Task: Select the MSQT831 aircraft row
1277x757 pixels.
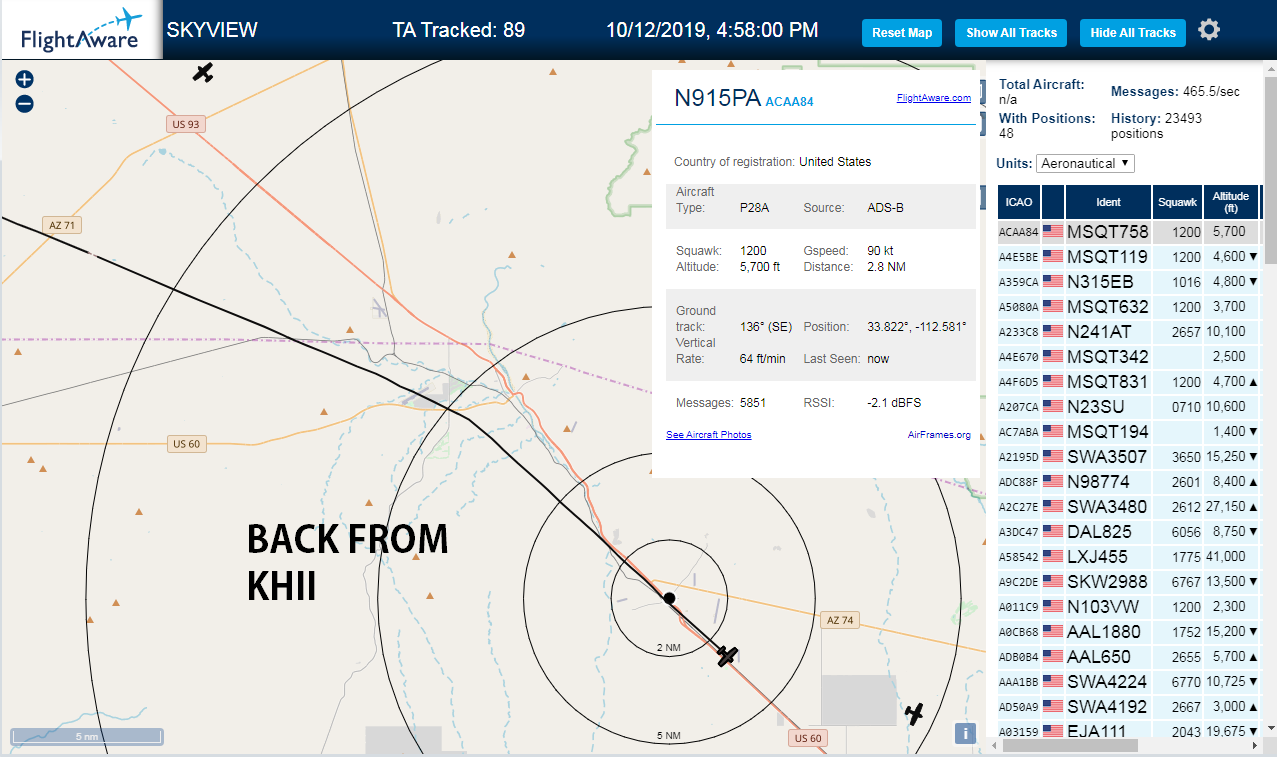Action: 1129,381
